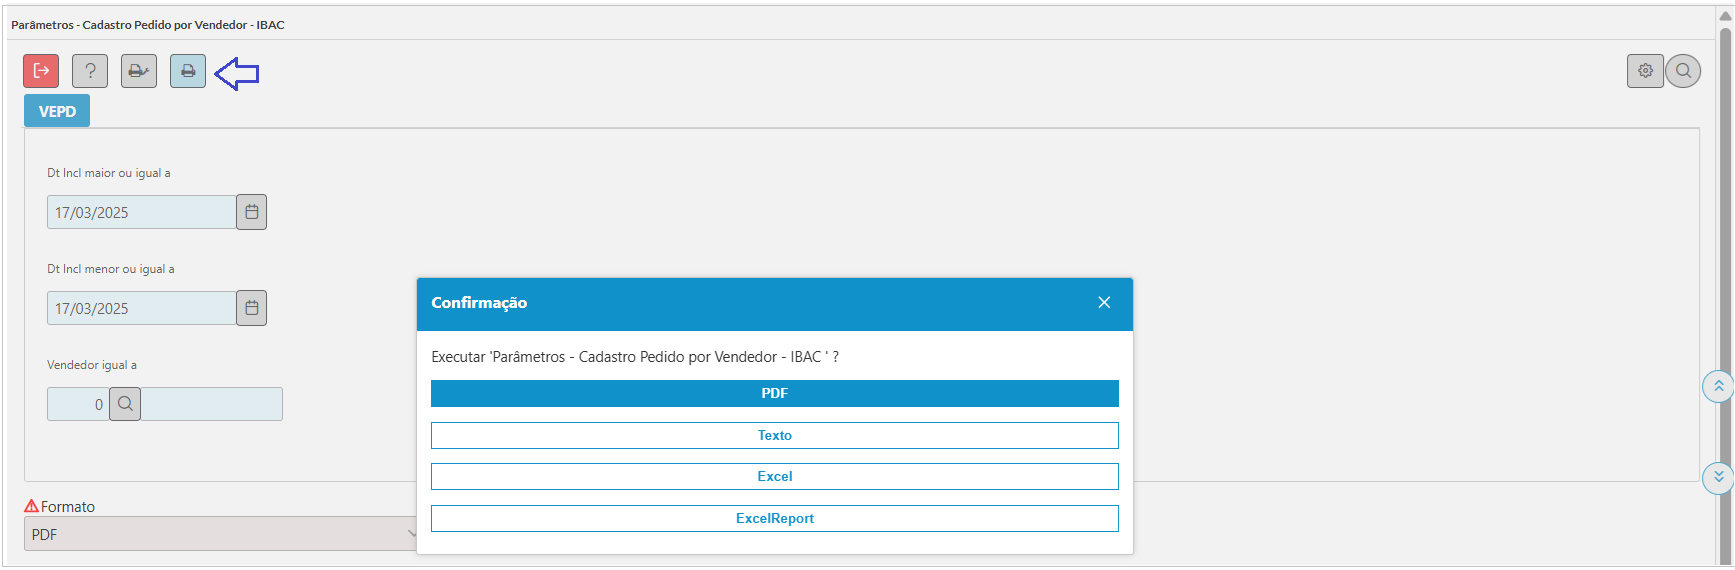Image resolution: width=1735 pixels, height=570 pixels.
Task: Click the magnifier search icon at top right
Action: click(x=1683, y=71)
